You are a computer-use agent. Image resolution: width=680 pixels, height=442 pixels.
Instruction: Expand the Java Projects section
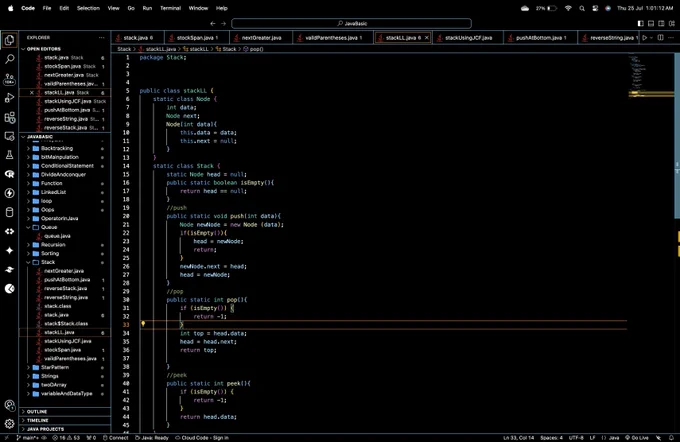65,429
